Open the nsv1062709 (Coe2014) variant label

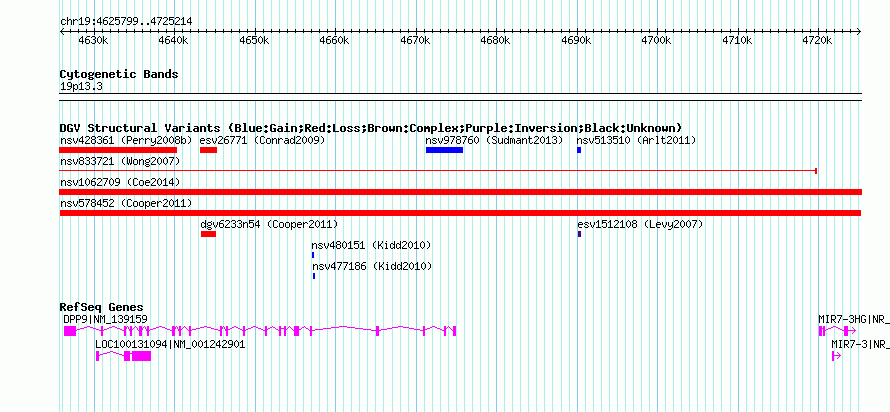pyautogui.click(x=120, y=183)
